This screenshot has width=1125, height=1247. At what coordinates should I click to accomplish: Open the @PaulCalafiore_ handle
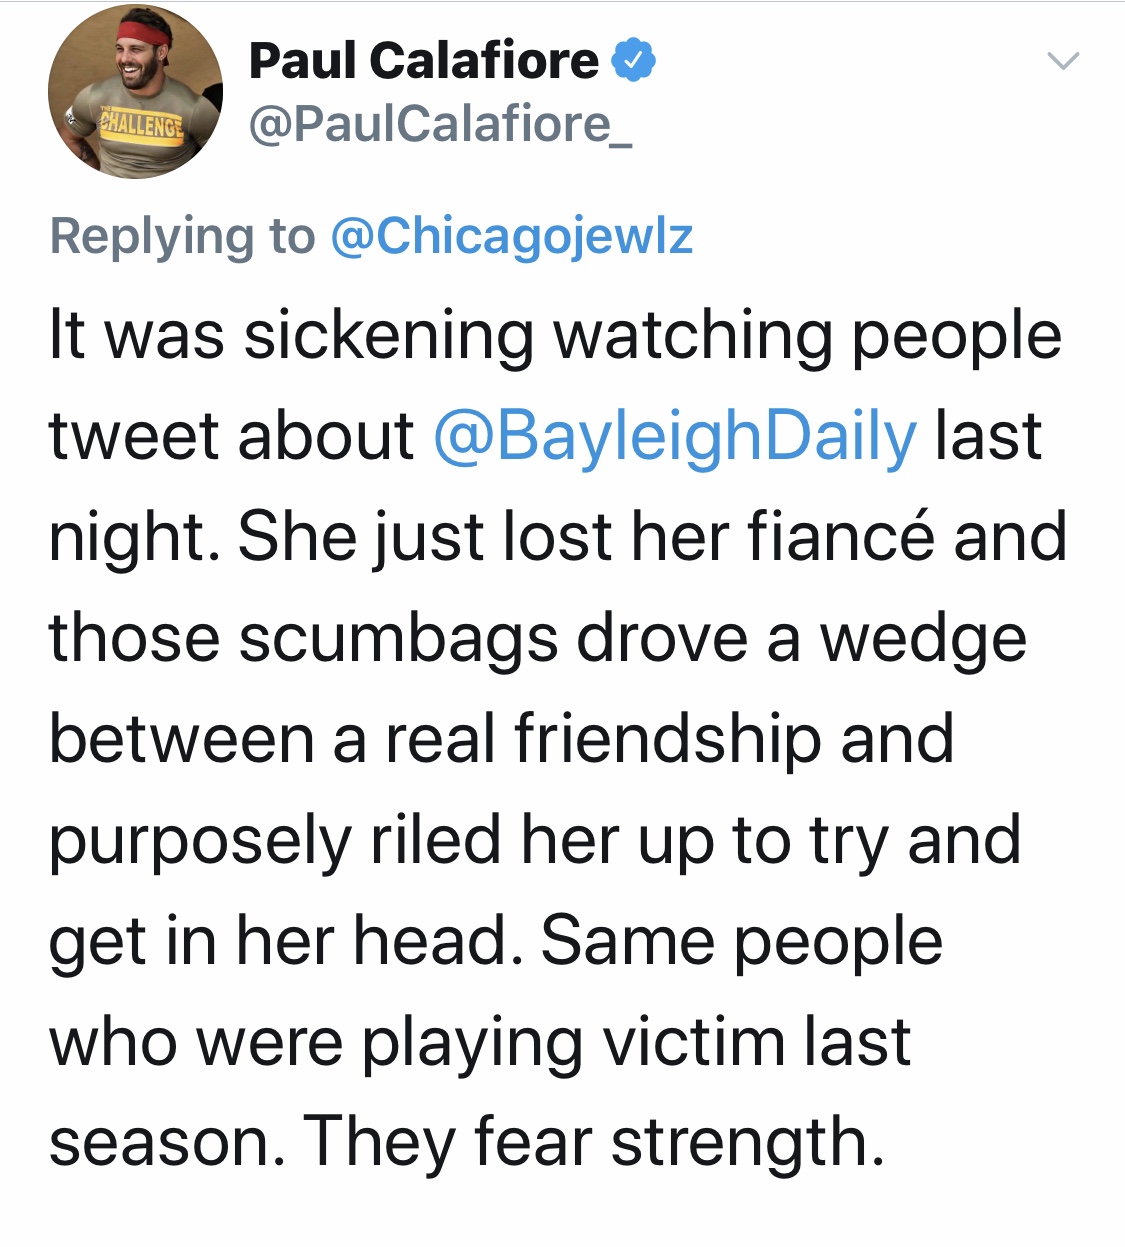coord(440,124)
